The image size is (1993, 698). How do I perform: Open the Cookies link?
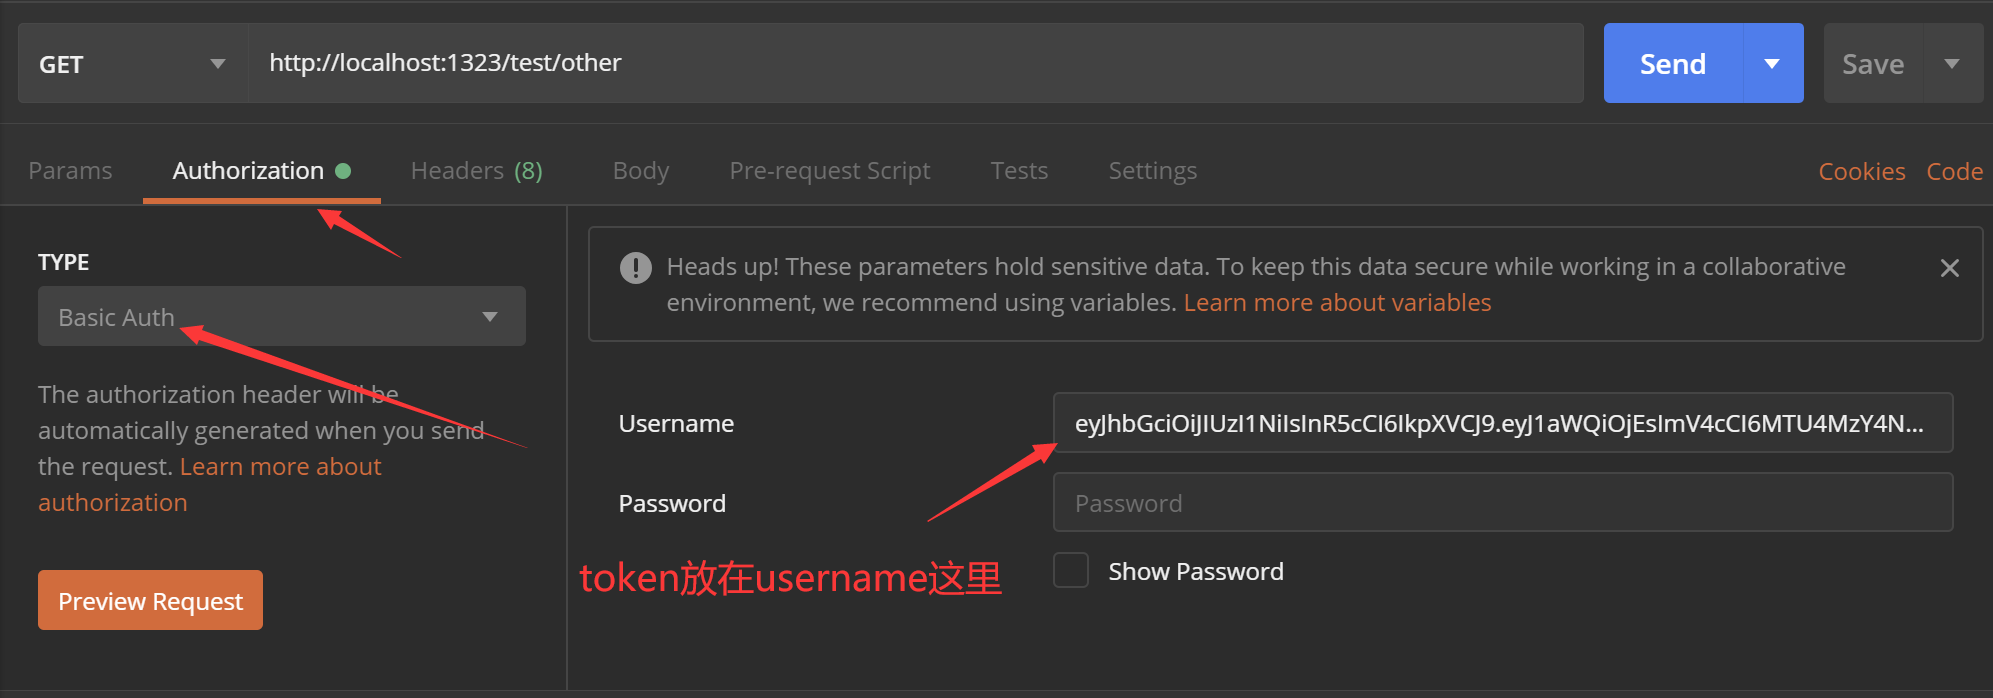1861,172
